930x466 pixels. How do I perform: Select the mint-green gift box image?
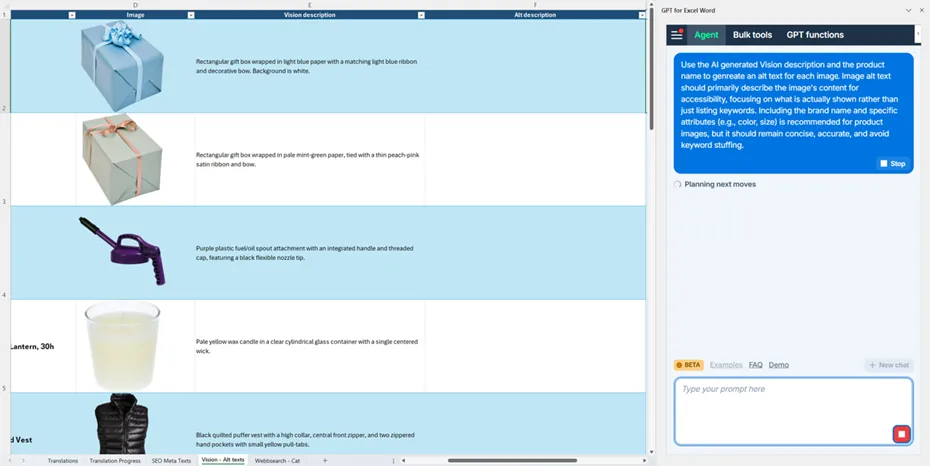click(122, 159)
